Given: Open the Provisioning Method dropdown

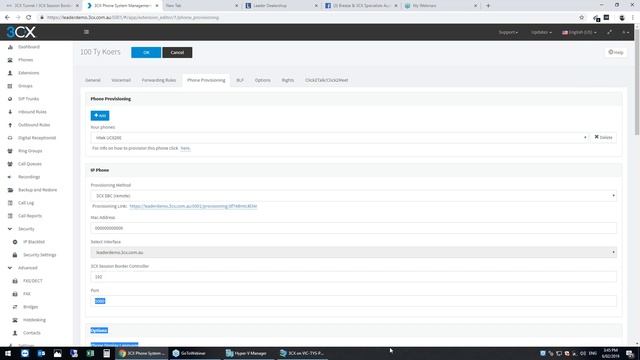Looking at the screenshot, I should pos(353,196).
